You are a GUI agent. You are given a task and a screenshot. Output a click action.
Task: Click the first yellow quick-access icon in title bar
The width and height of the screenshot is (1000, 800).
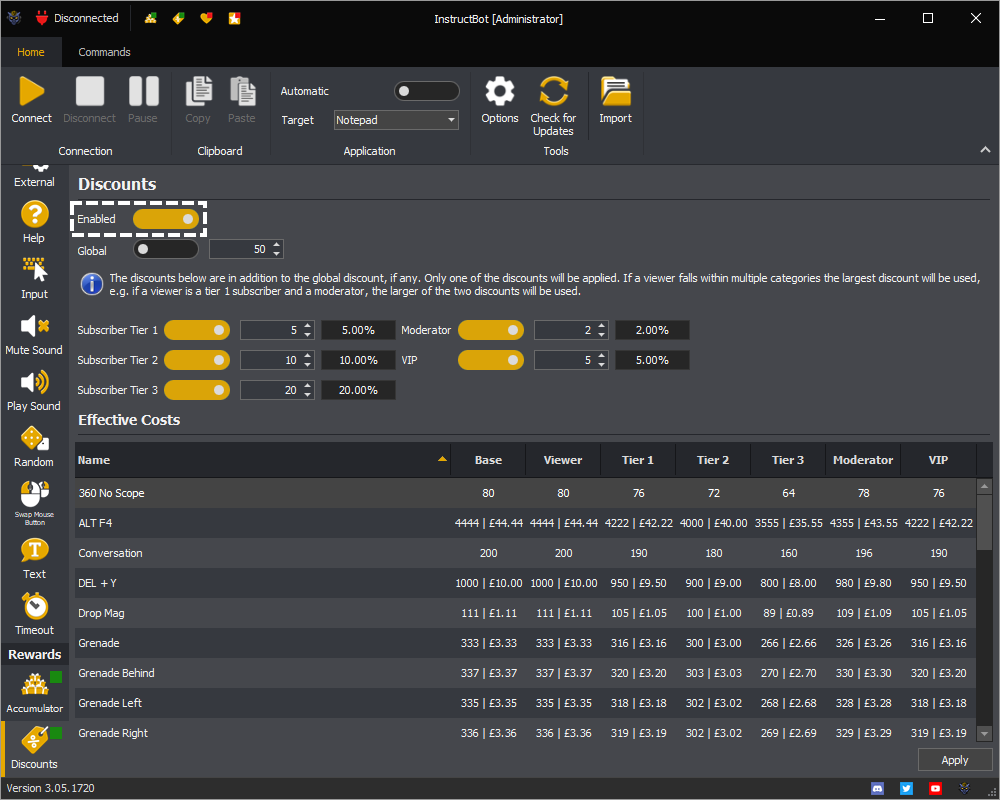click(151, 19)
